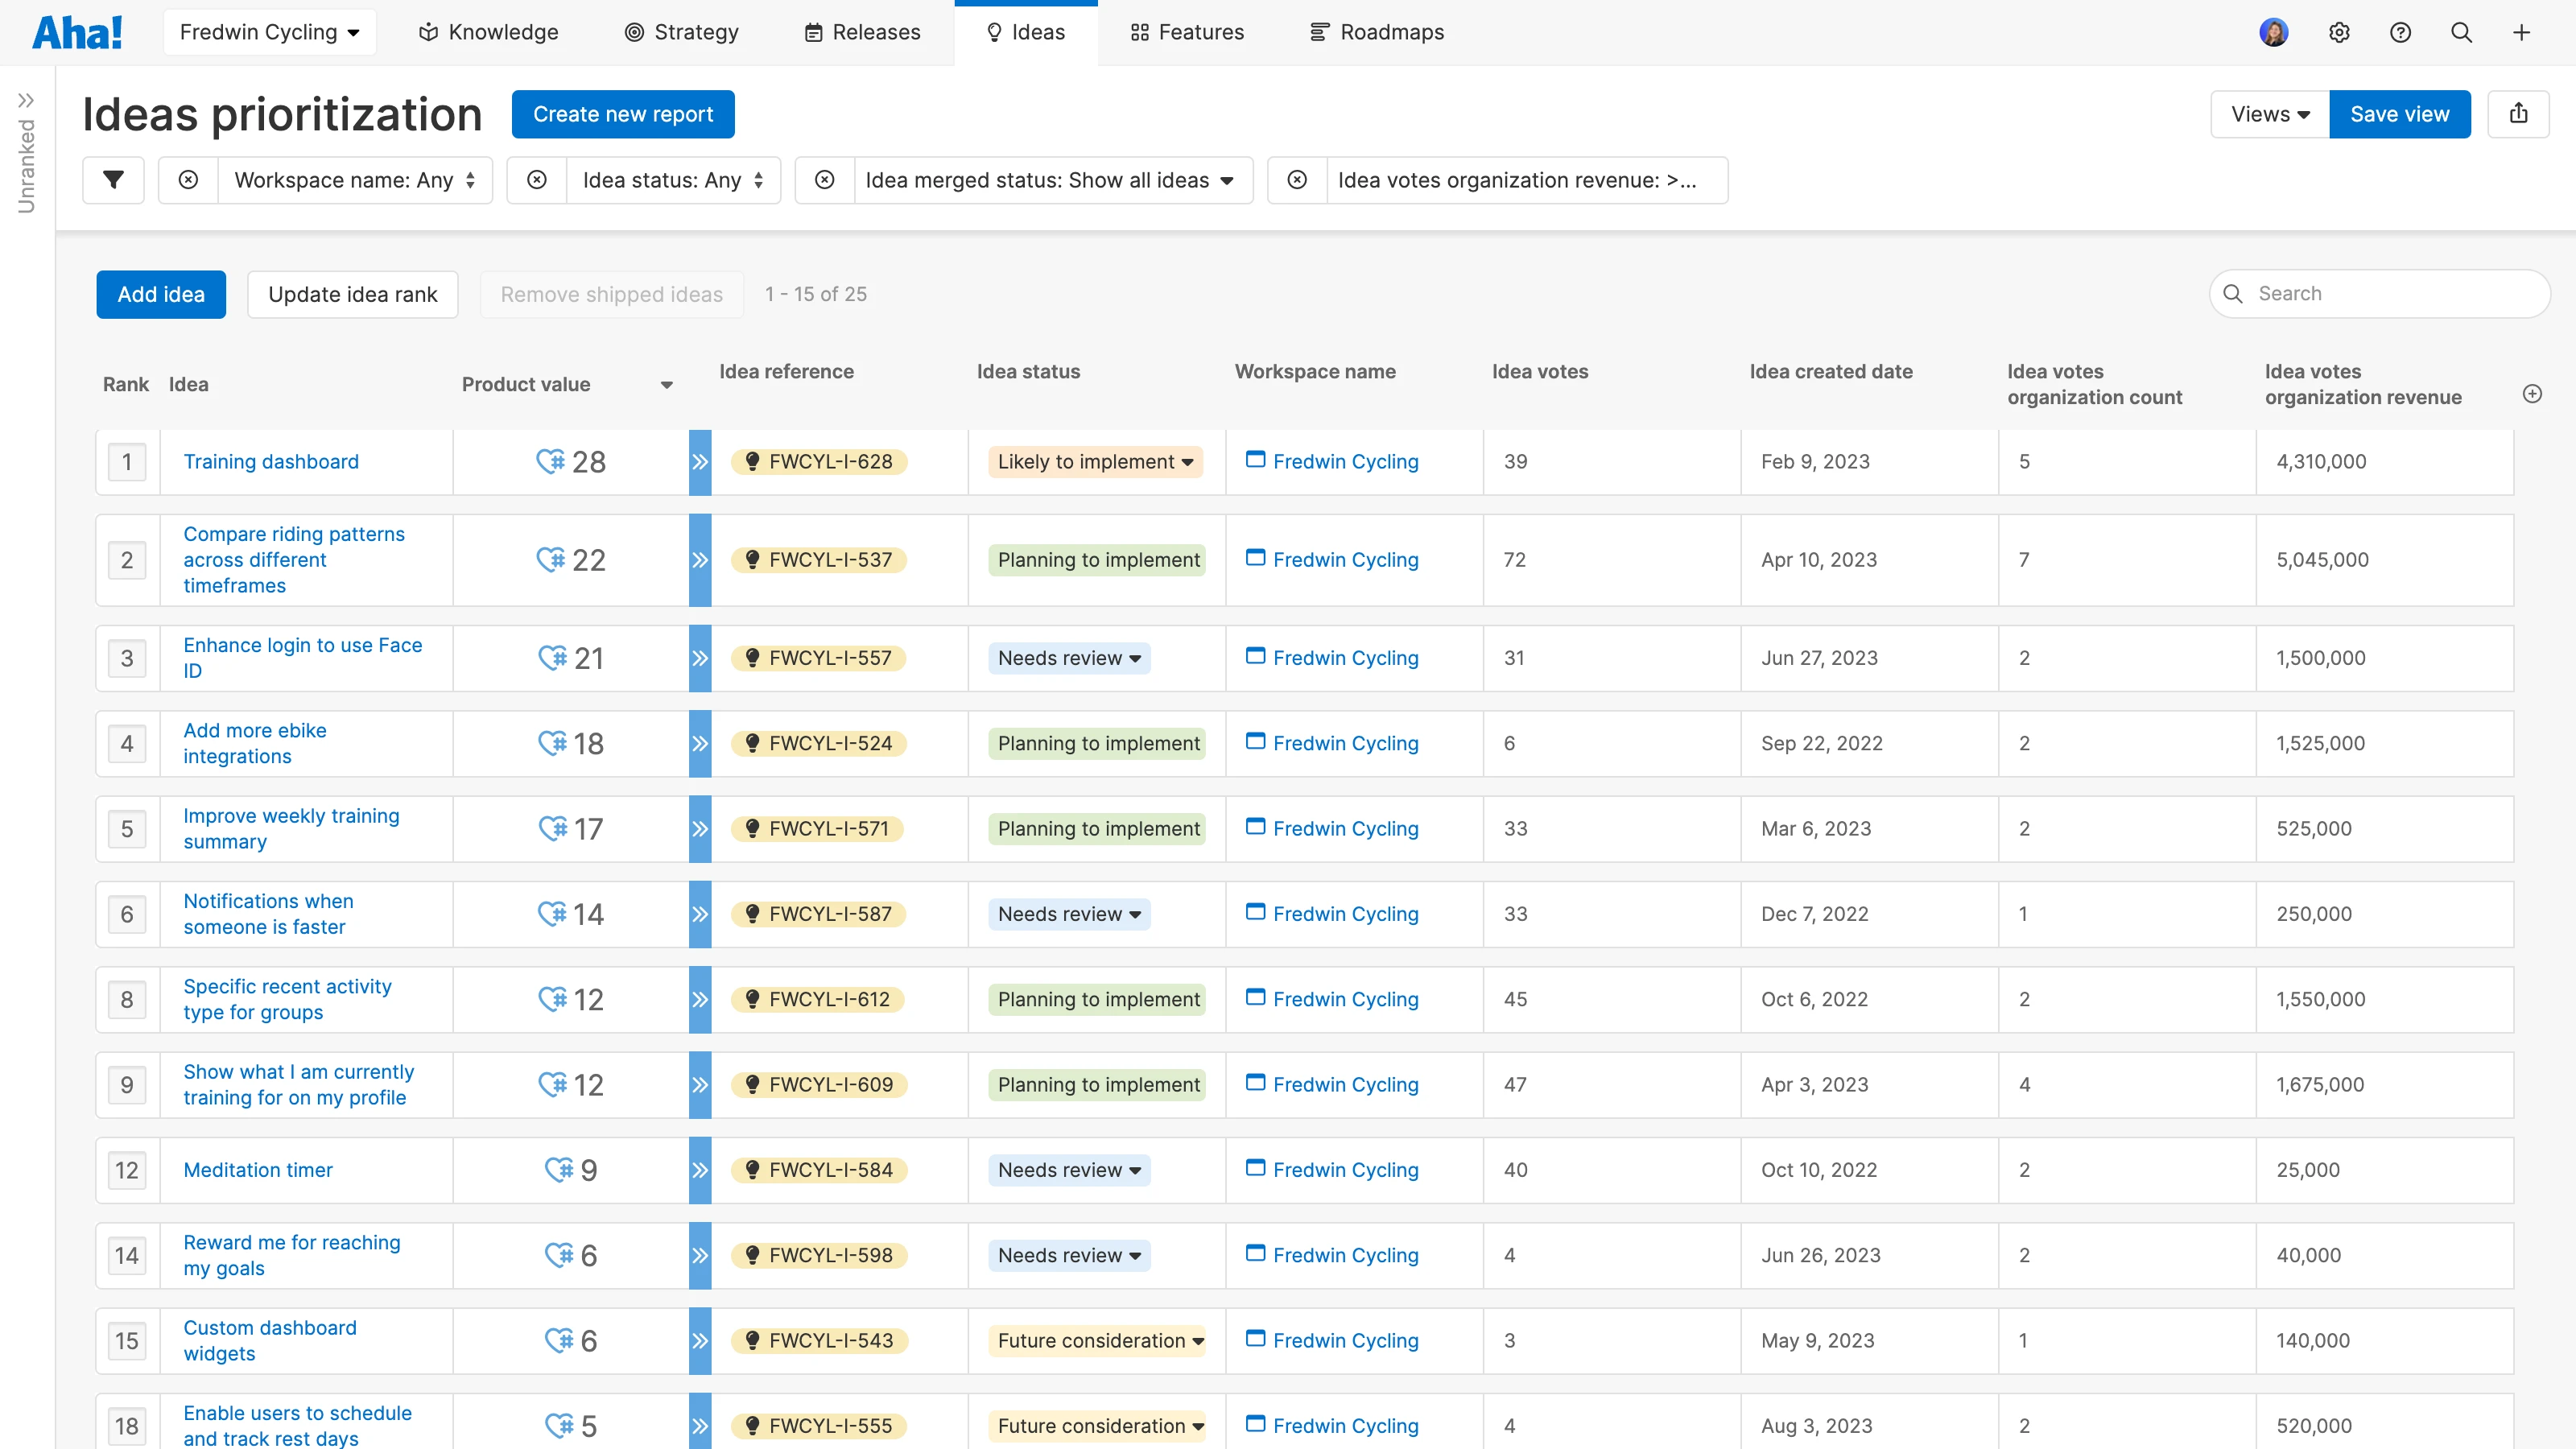Viewport: 2576px width, 1449px height.
Task: Change 'Likely to implement' status for Training dashboard
Action: [1094, 462]
